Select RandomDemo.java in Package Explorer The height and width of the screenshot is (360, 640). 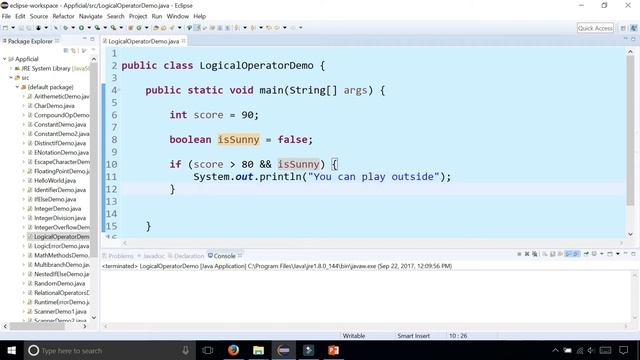(x=59, y=283)
